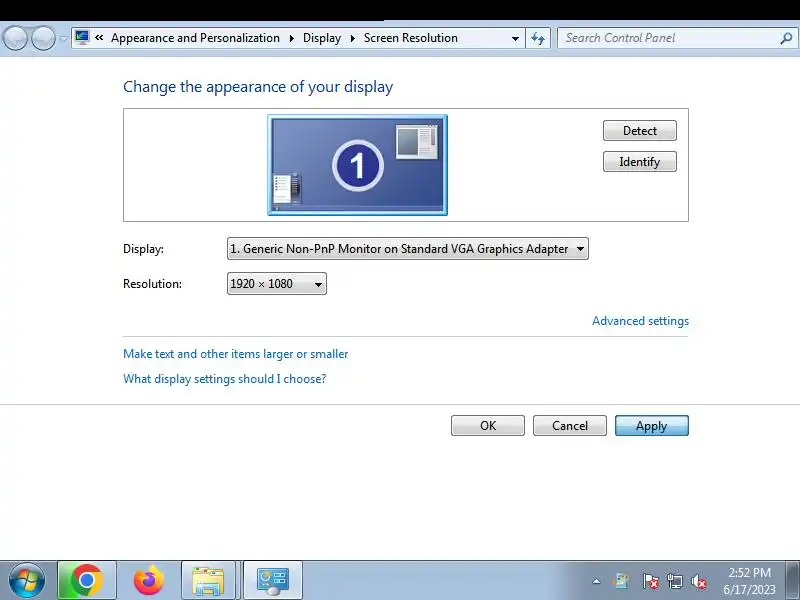800x600 pixels.
Task: Open the Display dropdown list
Action: [x=408, y=248]
